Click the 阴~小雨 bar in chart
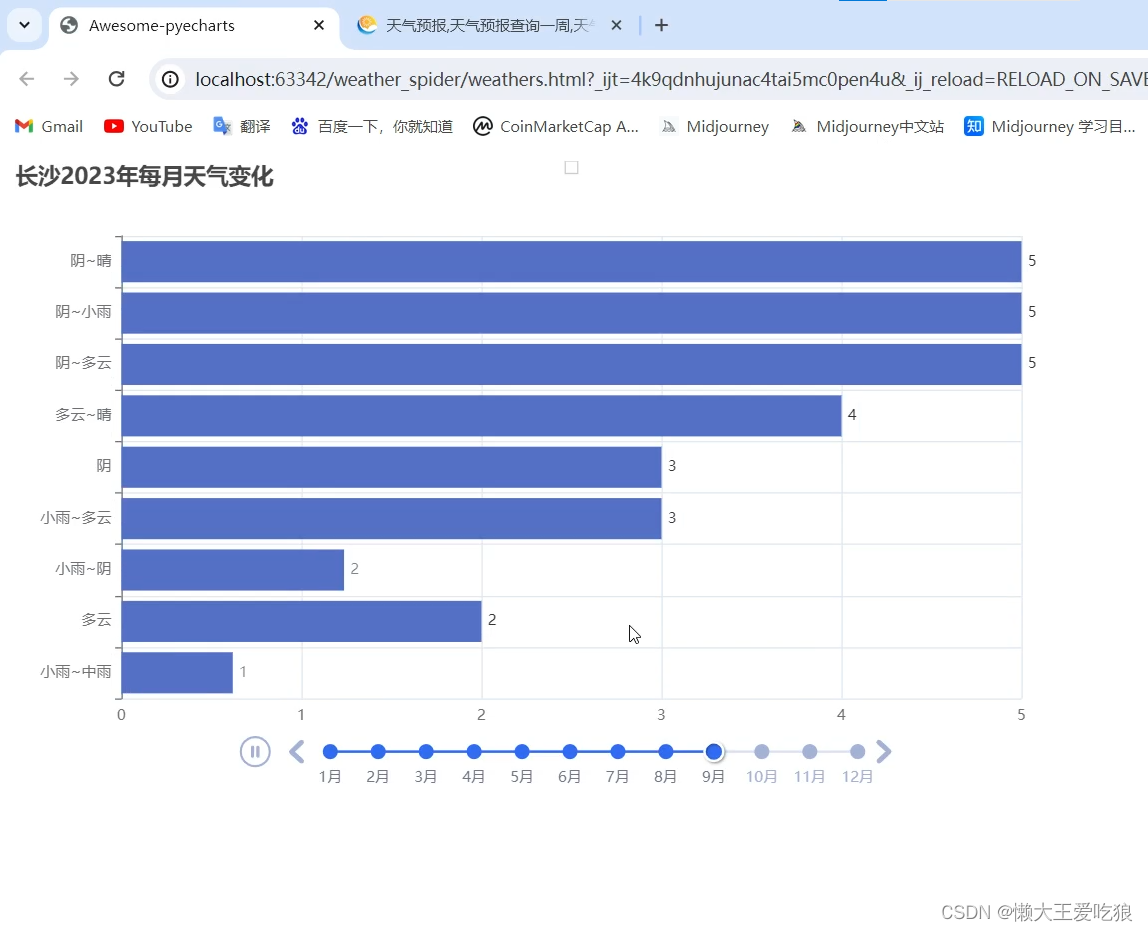 571,313
